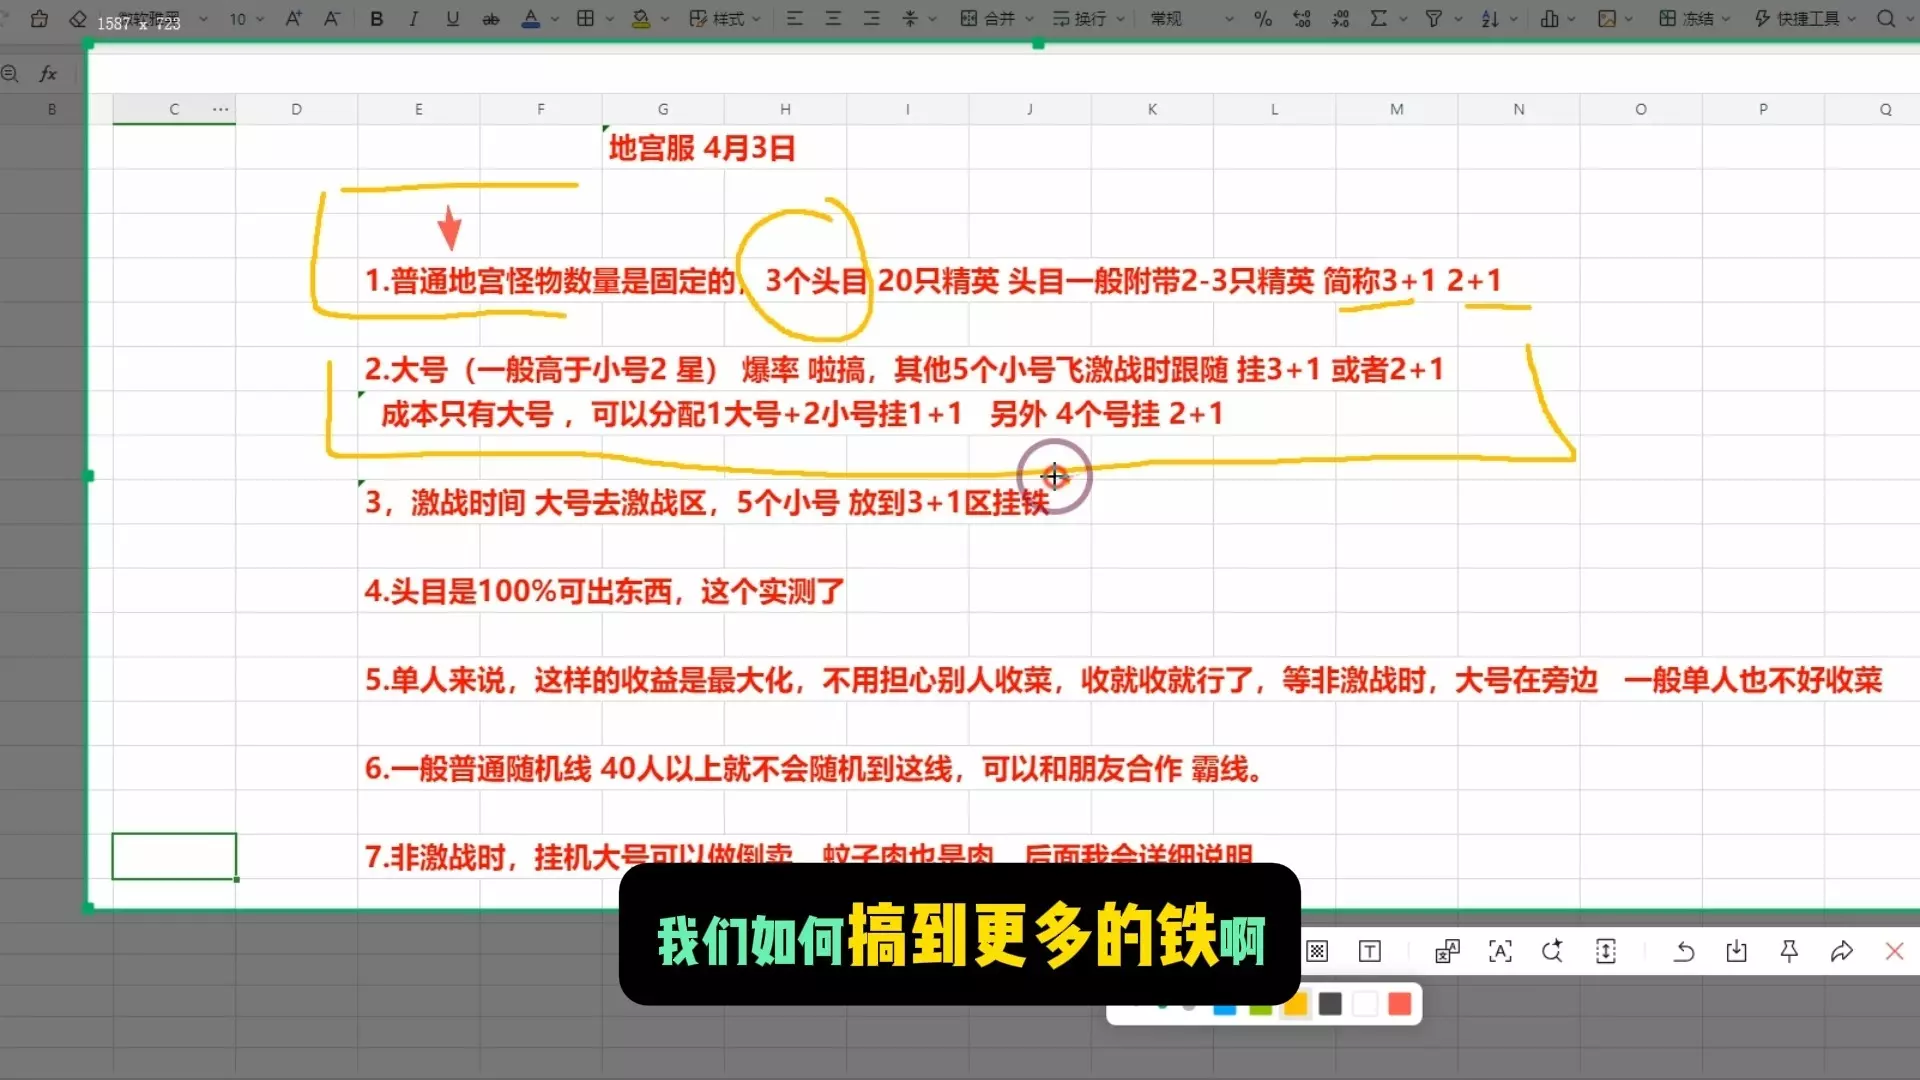Click the mosaic blur tool icon
The image size is (1920, 1080).
(1317, 951)
